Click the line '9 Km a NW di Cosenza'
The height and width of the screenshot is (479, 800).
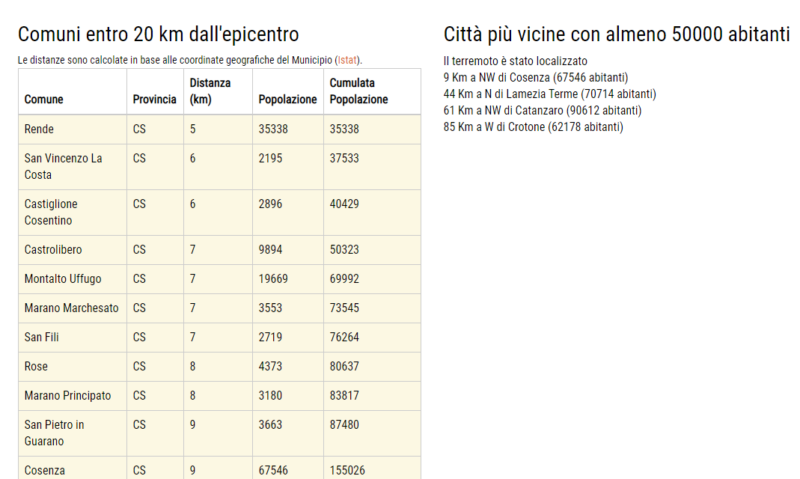point(536,78)
